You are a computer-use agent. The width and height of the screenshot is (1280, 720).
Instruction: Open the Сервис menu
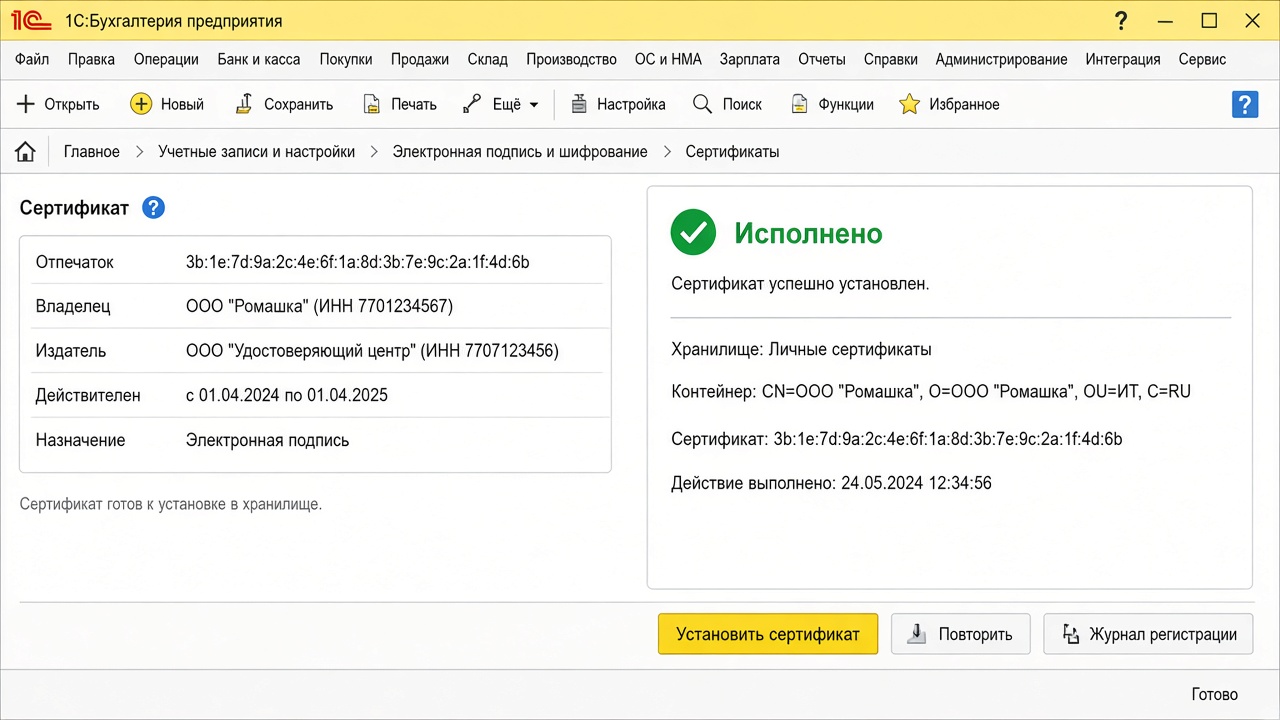1202,59
